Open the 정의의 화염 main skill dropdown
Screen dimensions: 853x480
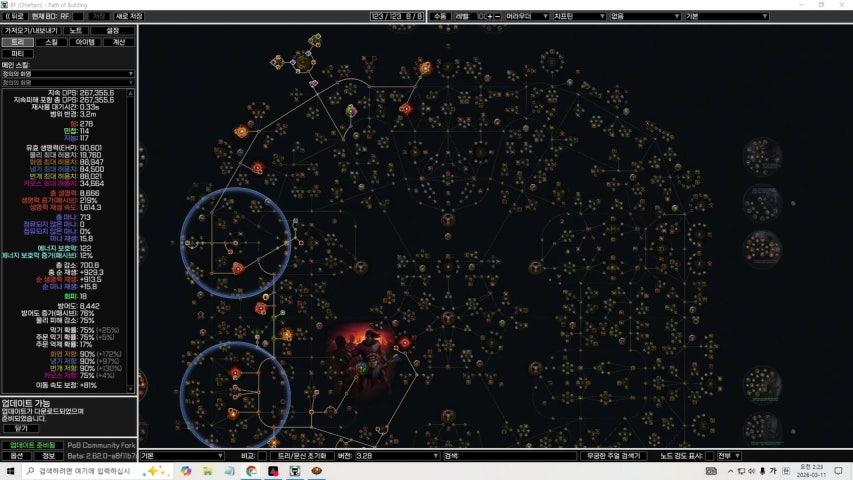tap(68, 73)
